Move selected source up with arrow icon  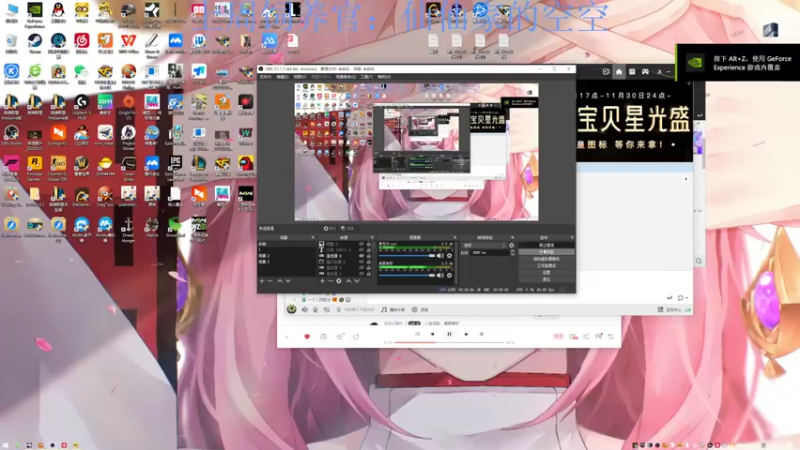tap(348, 281)
